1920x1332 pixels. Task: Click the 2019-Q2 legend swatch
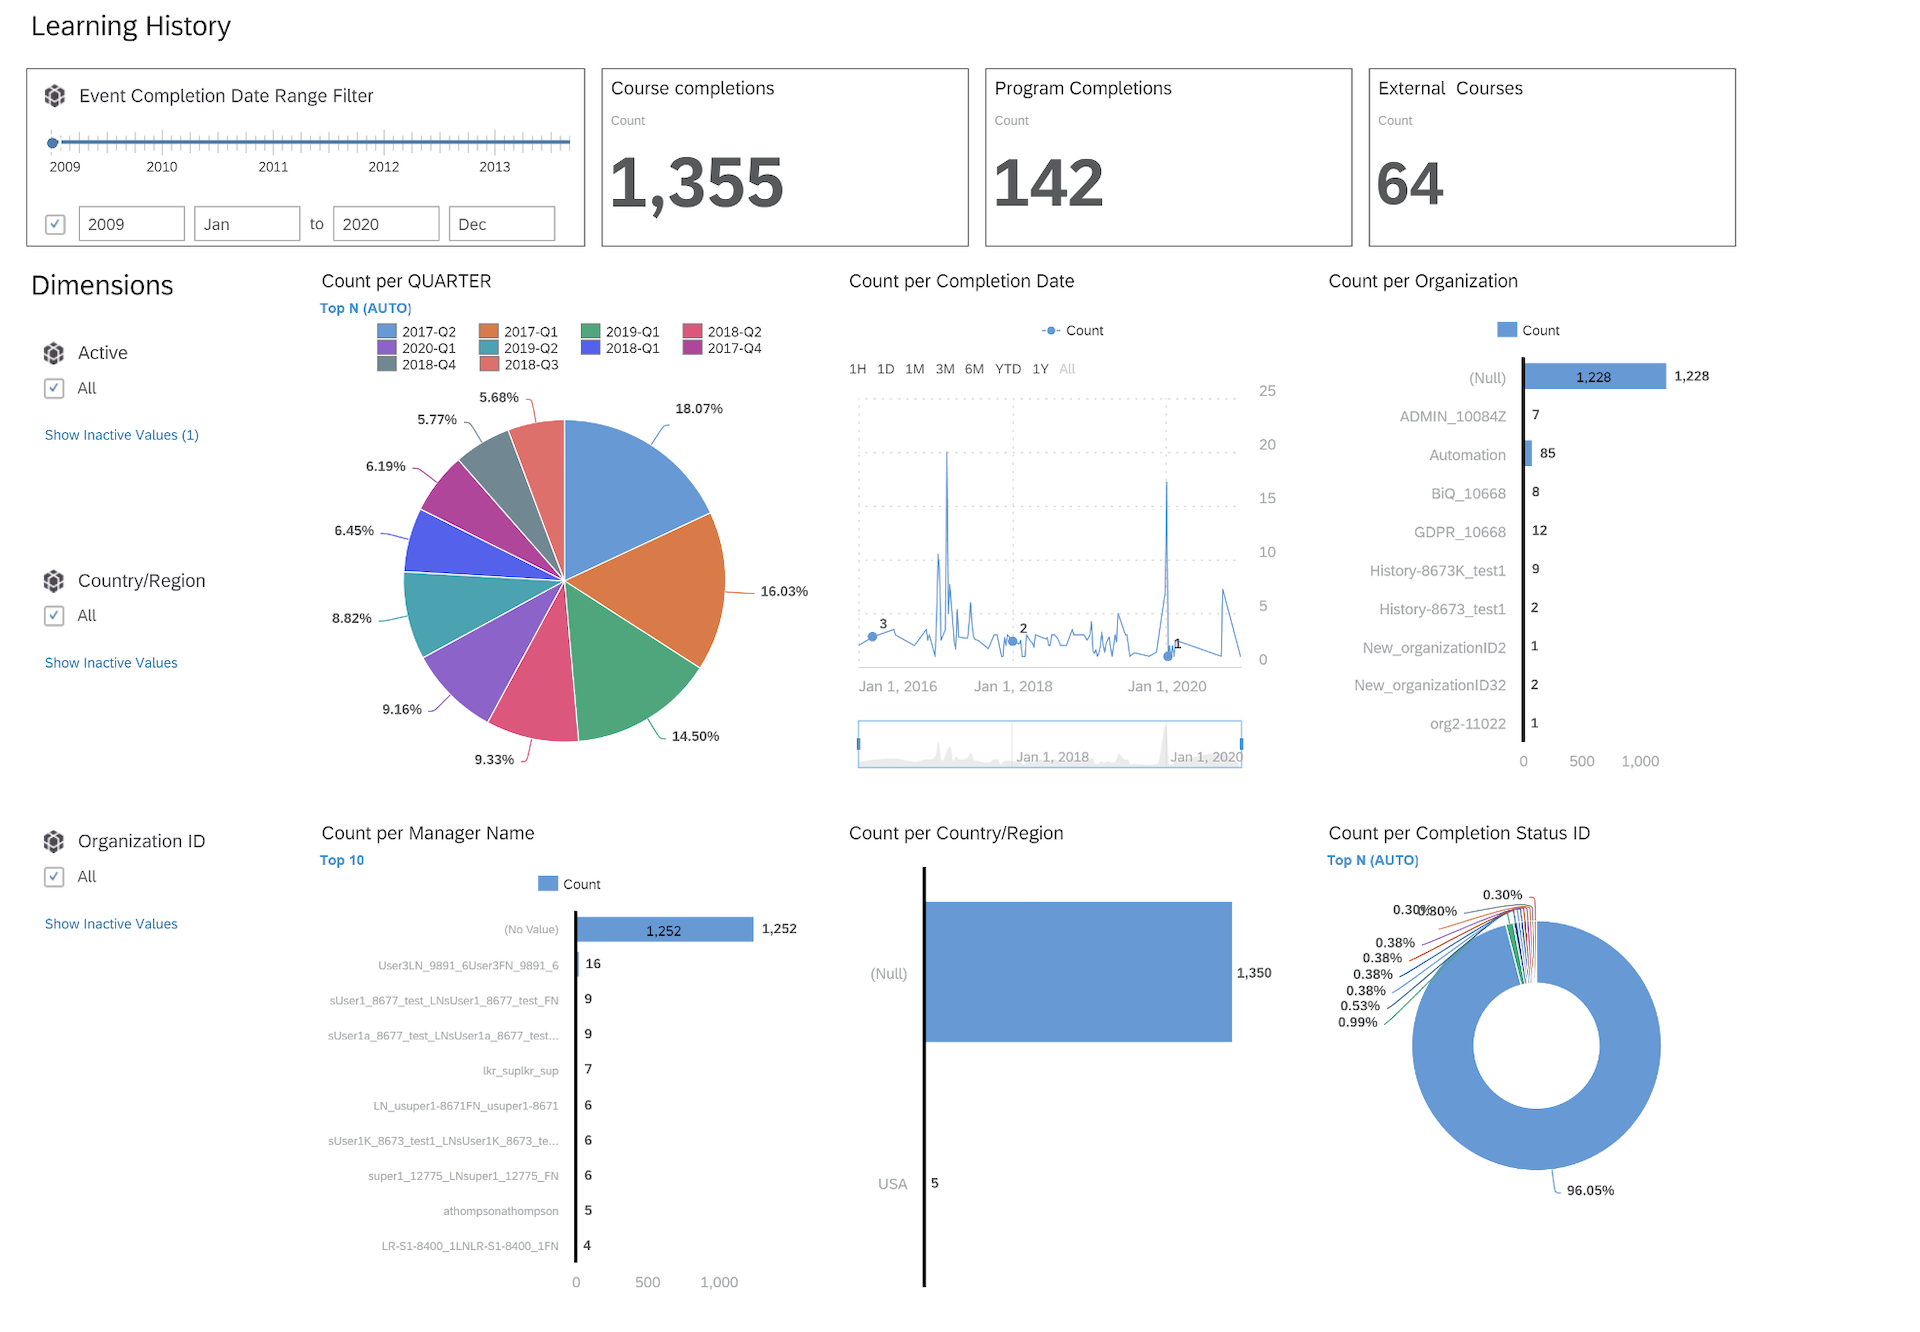[489, 348]
